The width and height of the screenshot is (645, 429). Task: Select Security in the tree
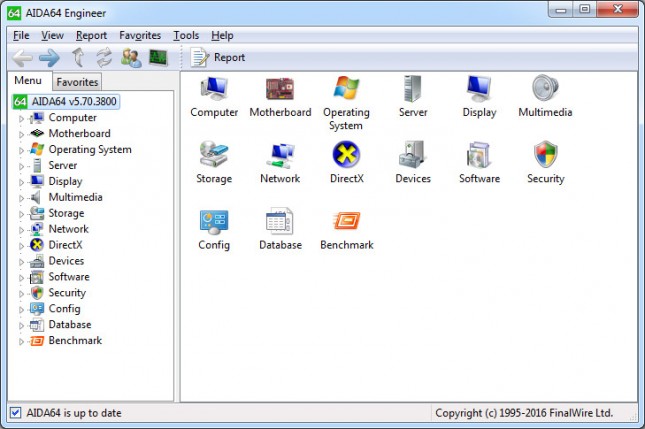[x=67, y=292]
